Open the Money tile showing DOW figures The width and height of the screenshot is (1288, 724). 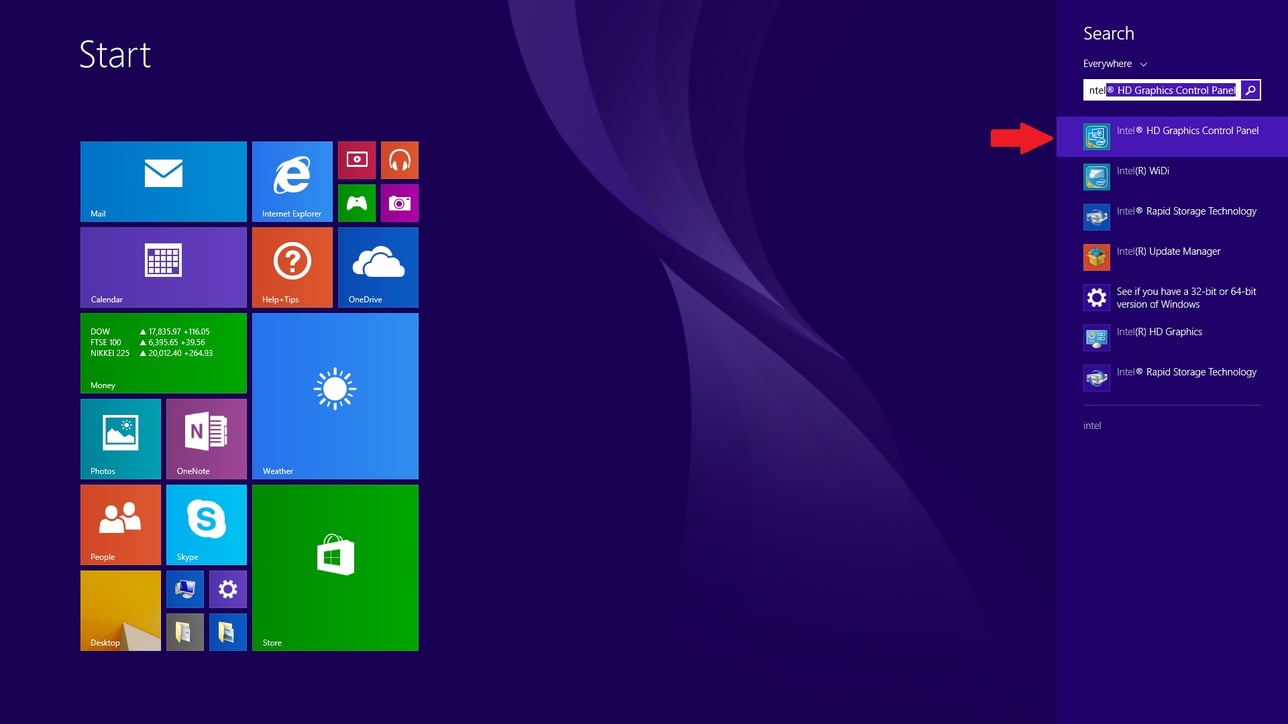(x=163, y=353)
